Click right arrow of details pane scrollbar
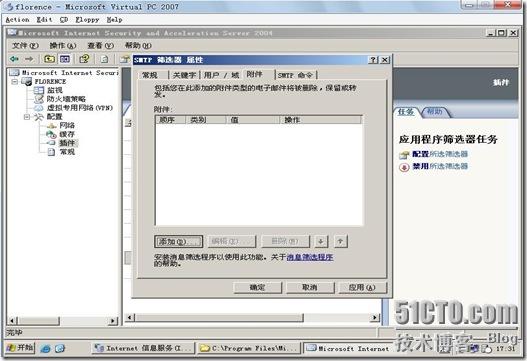The width and height of the screenshot is (527, 361). pos(375,317)
